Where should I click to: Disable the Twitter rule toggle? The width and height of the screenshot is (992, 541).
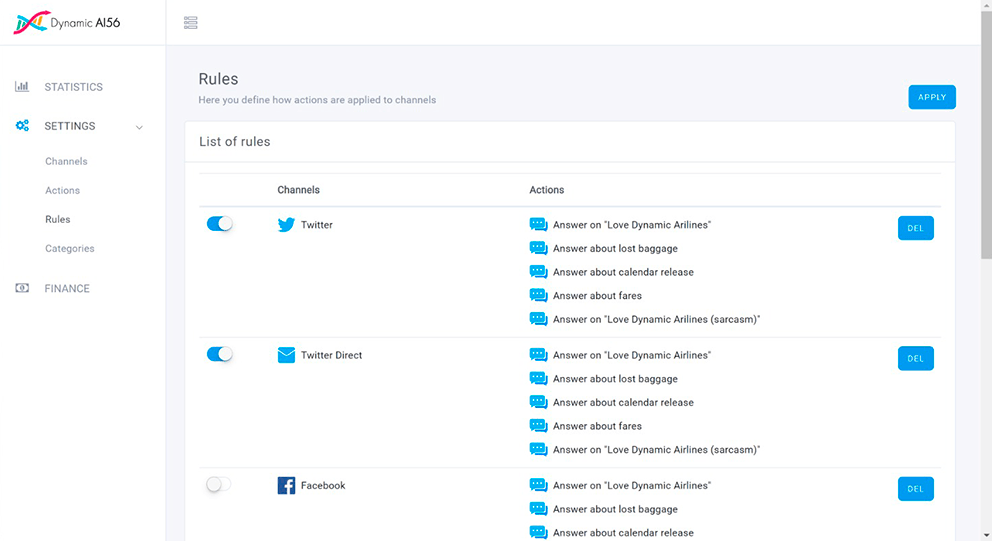219,224
